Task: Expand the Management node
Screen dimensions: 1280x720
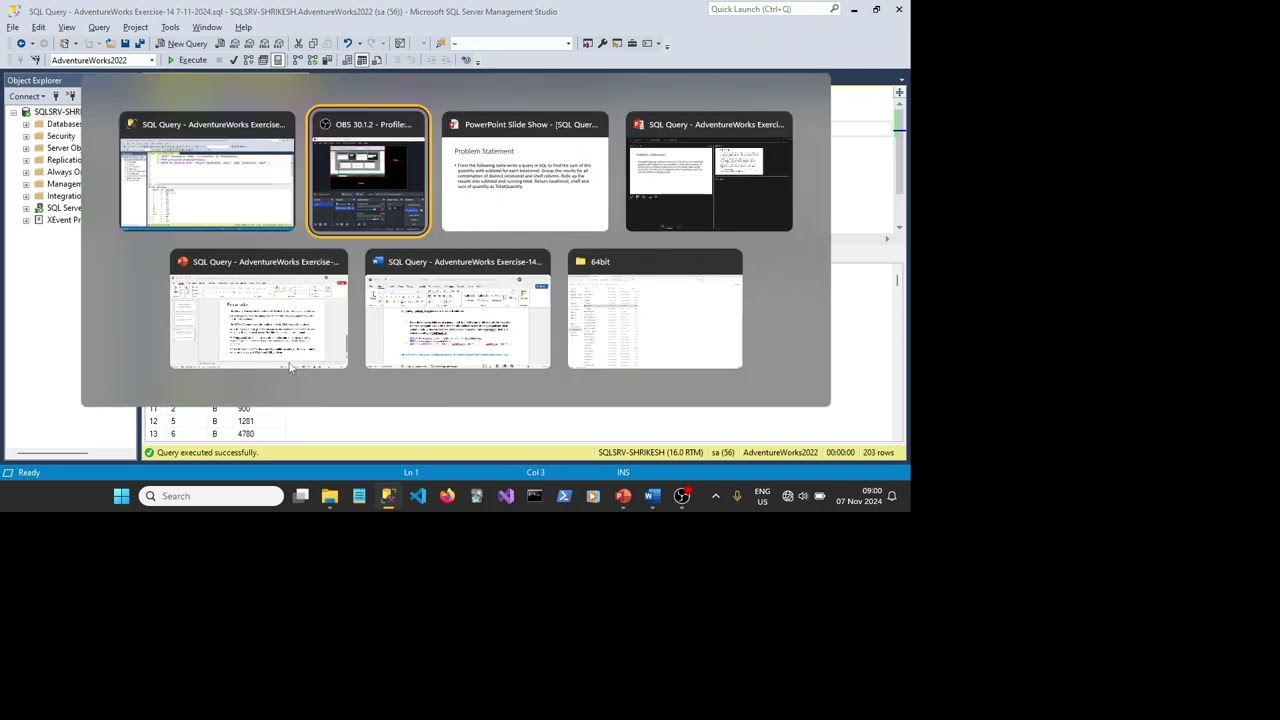Action: coord(26,184)
